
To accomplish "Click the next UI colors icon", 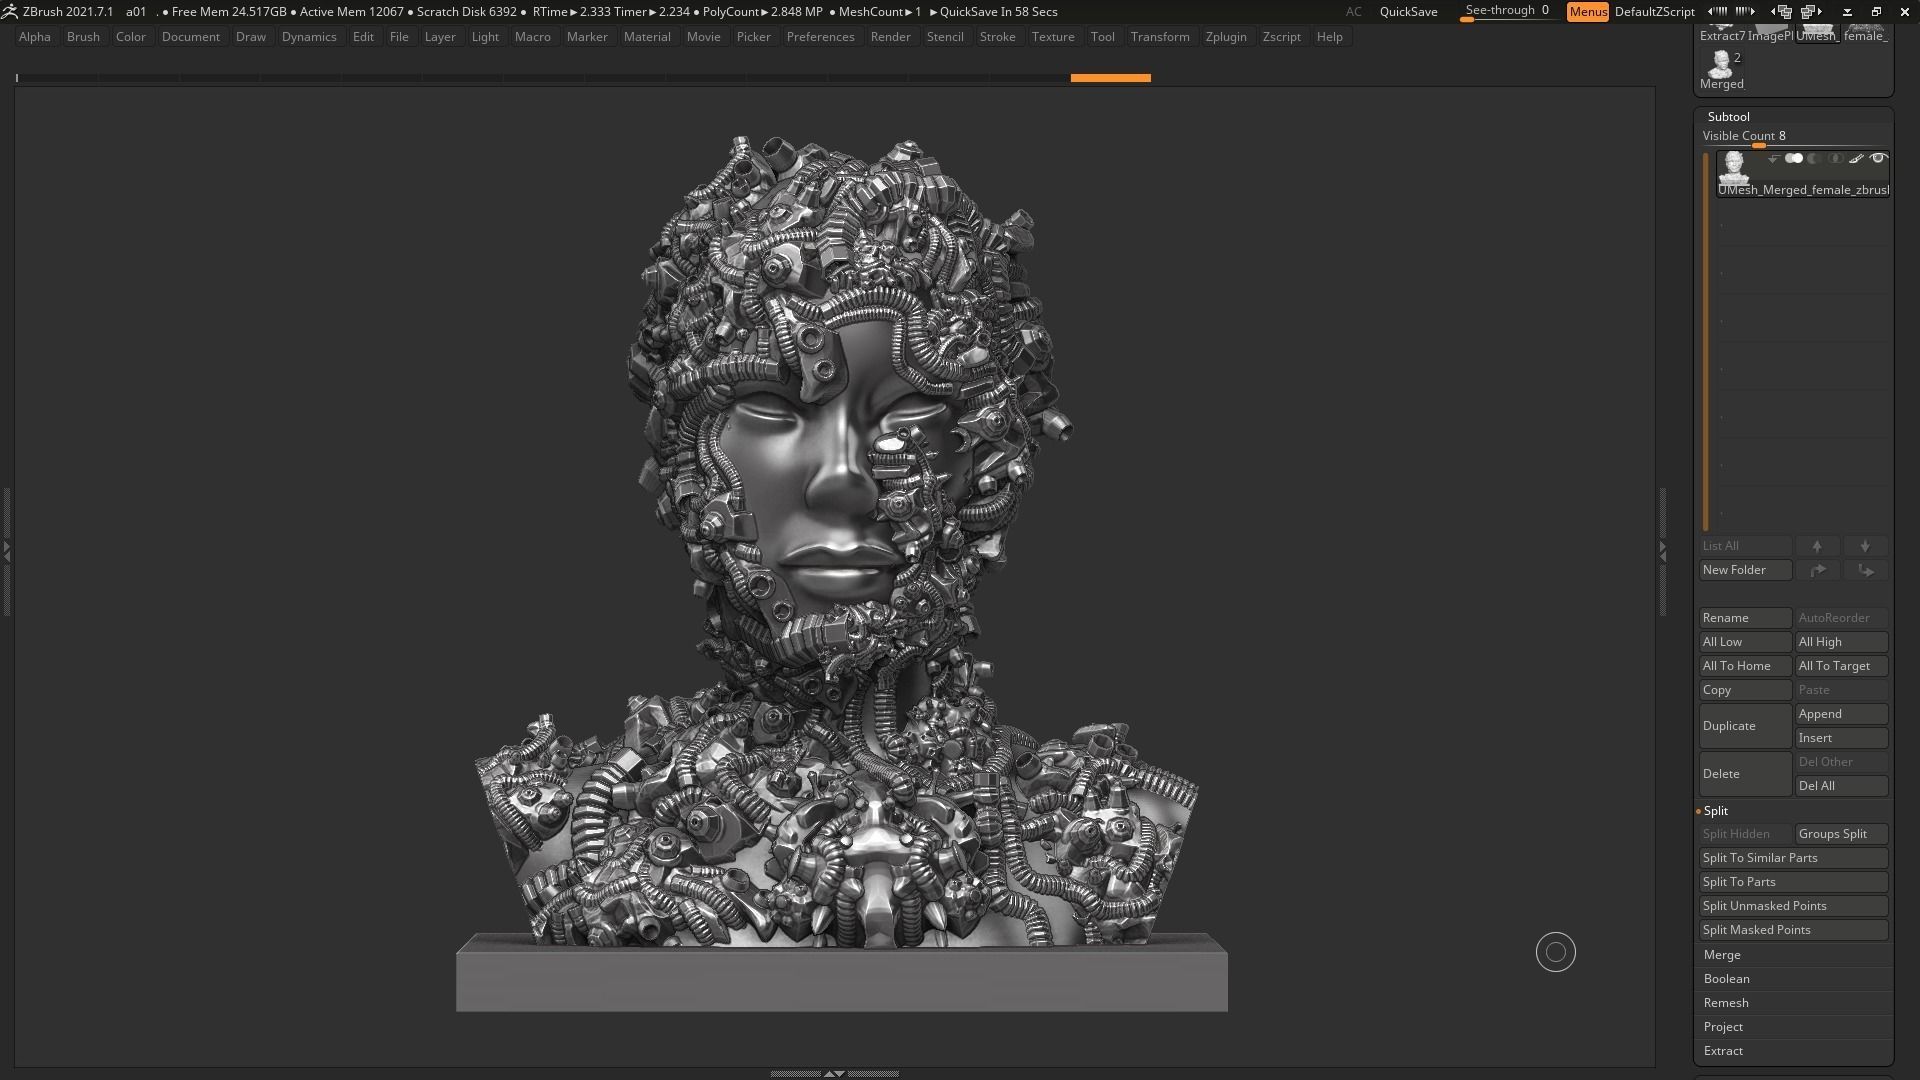I will [1746, 12].
